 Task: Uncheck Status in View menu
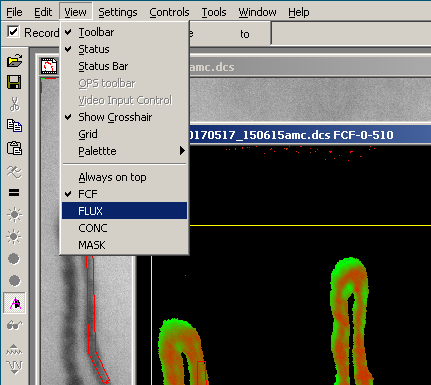tap(124, 49)
